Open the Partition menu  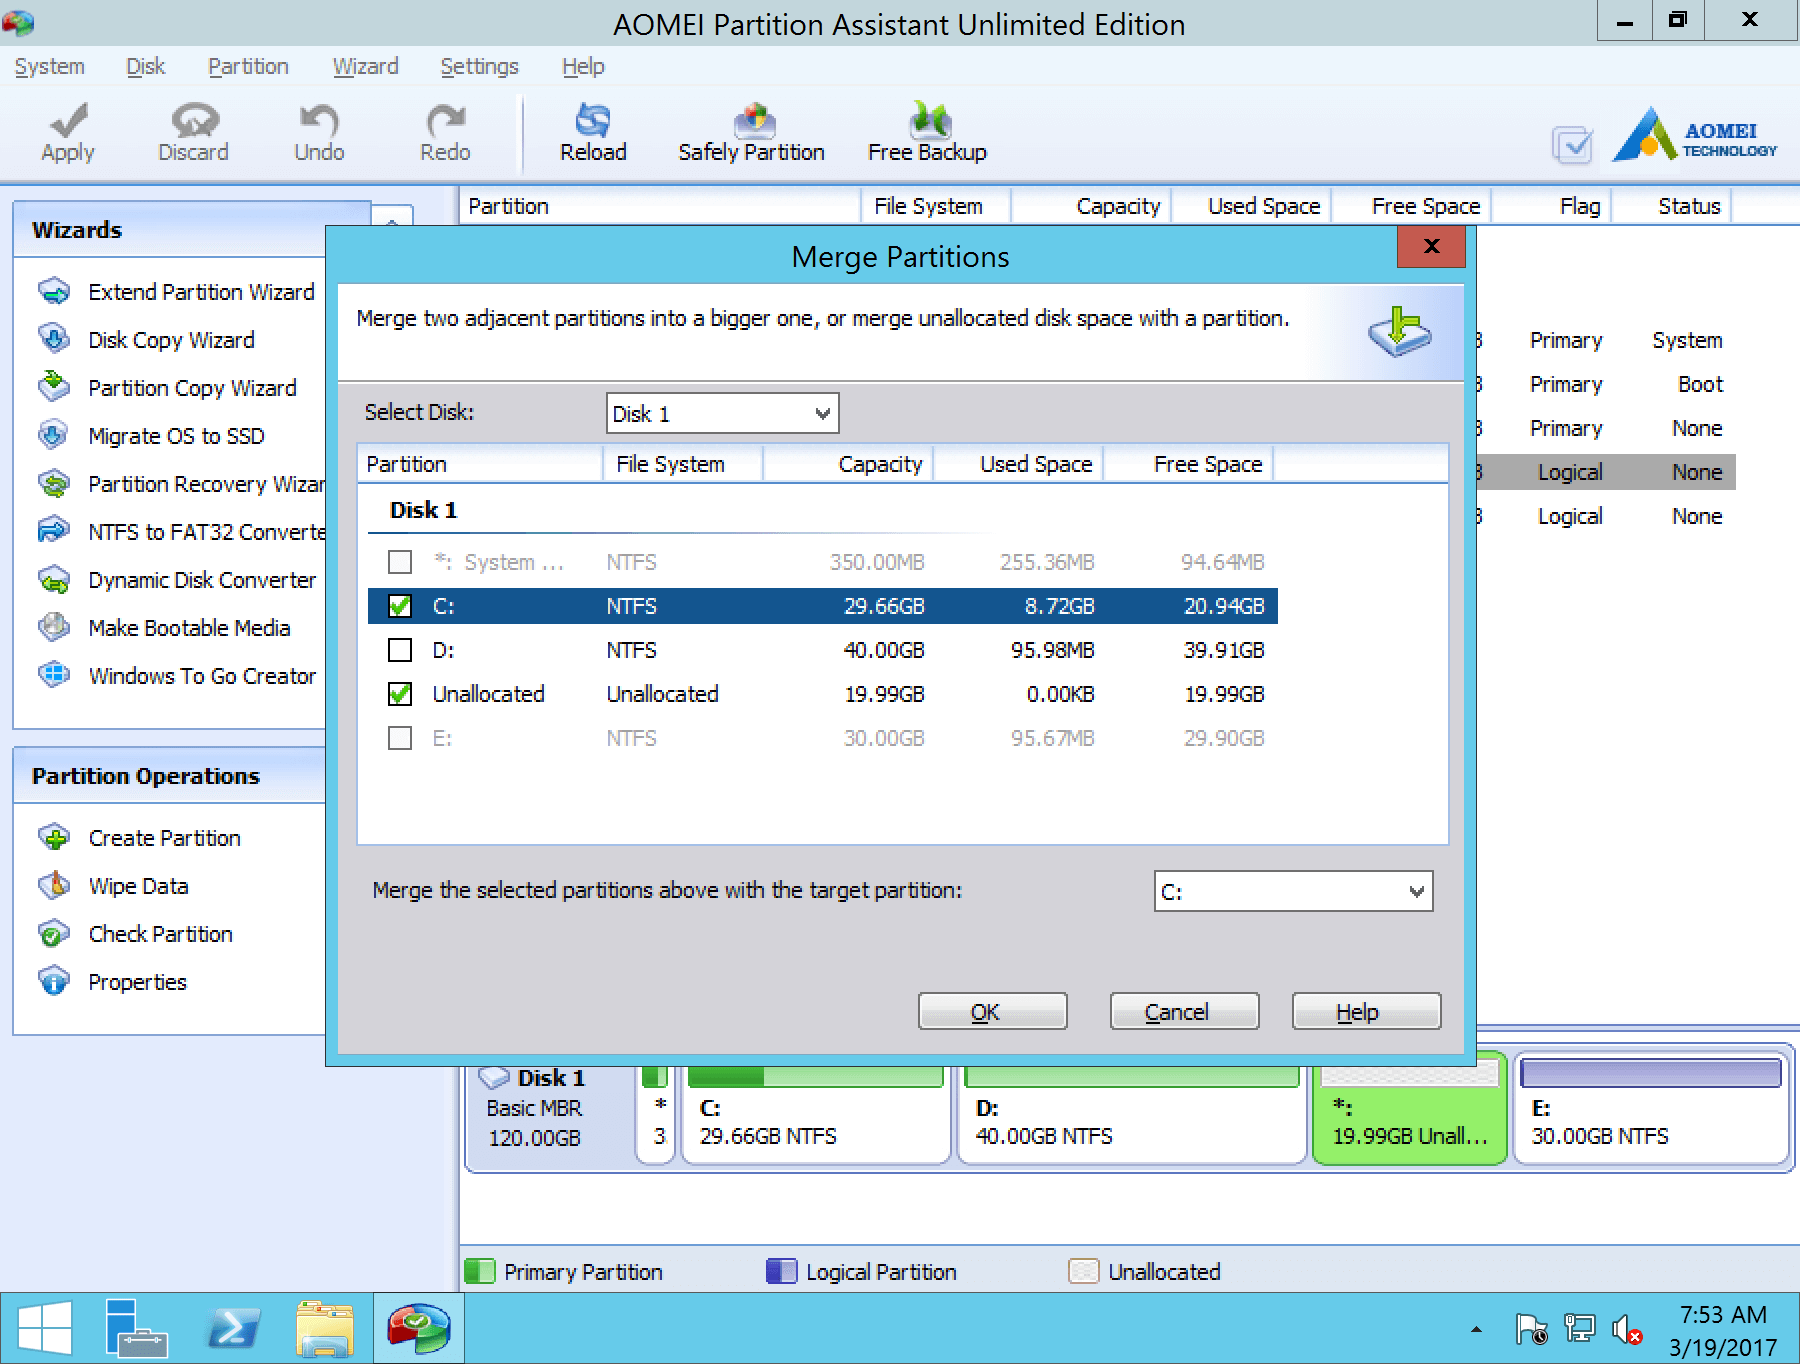[248, 66]
